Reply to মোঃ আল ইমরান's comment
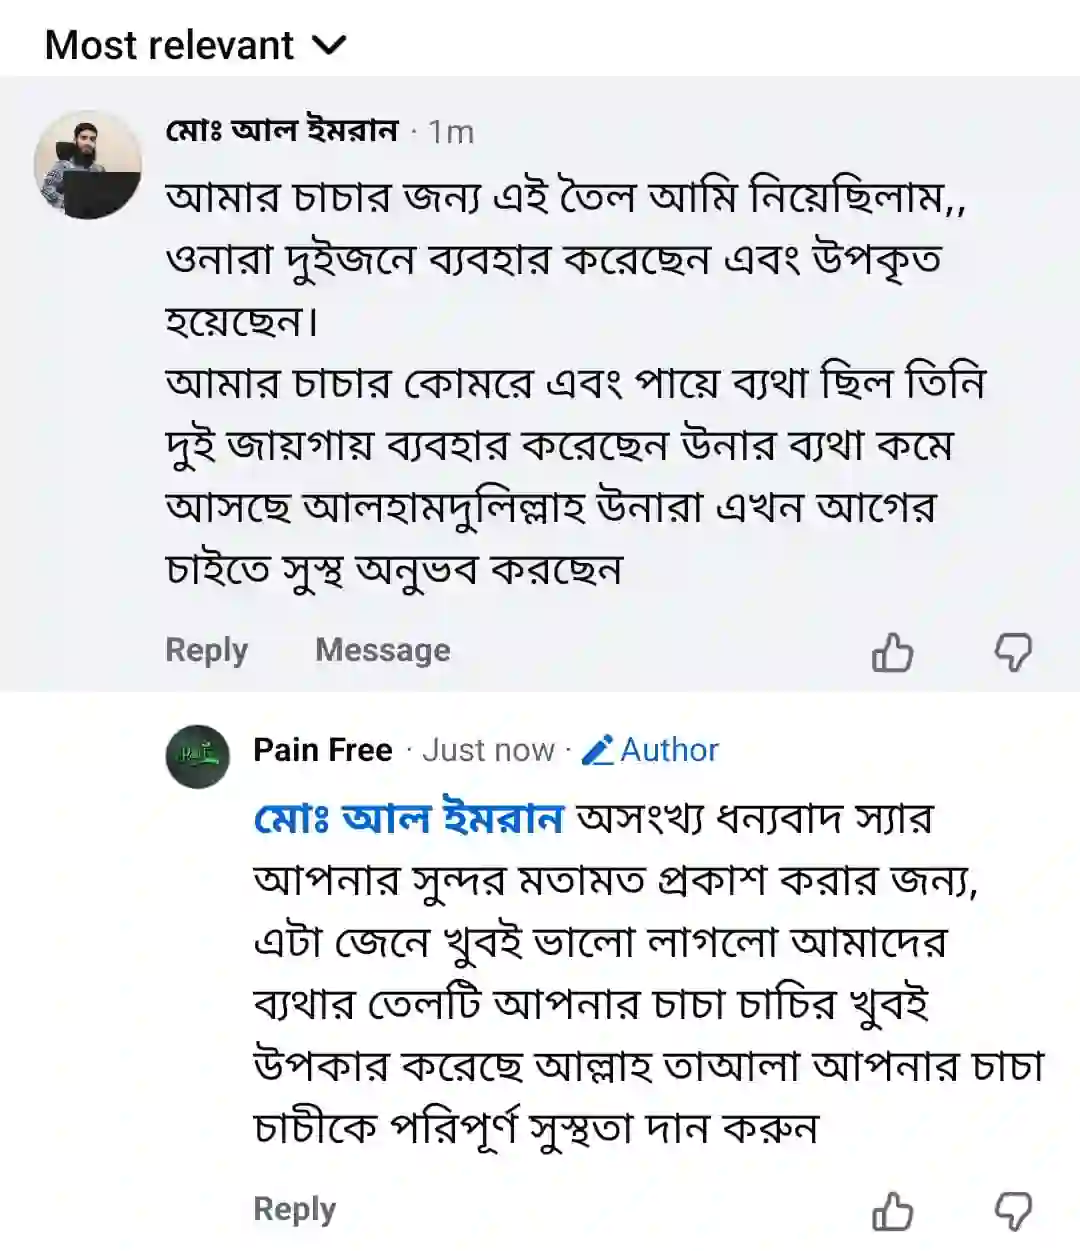Viewport: 1080px width, 1251px height. (x=206, y=650)
